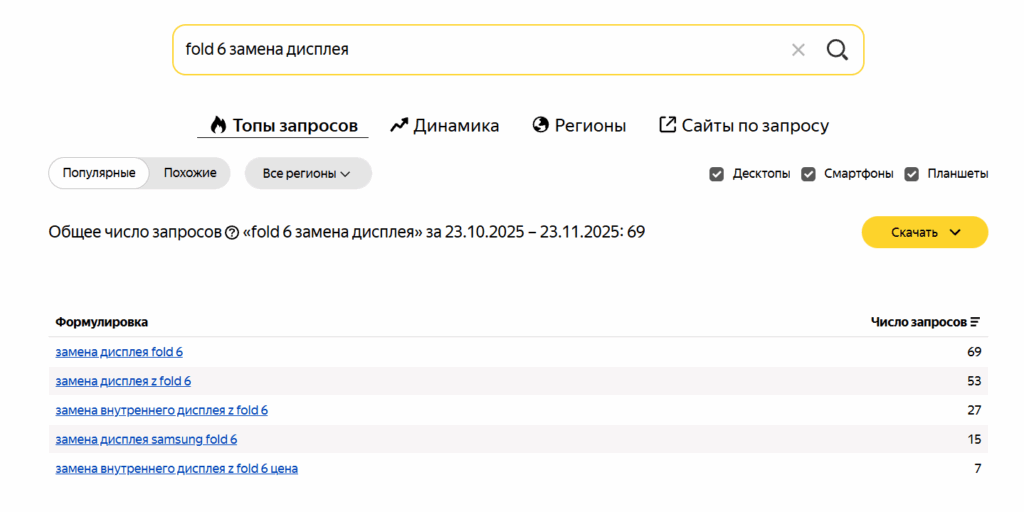Go to Сайты по запросу tab
Image resolution: width=1024 pixels, height=512 pixels.
743,126
